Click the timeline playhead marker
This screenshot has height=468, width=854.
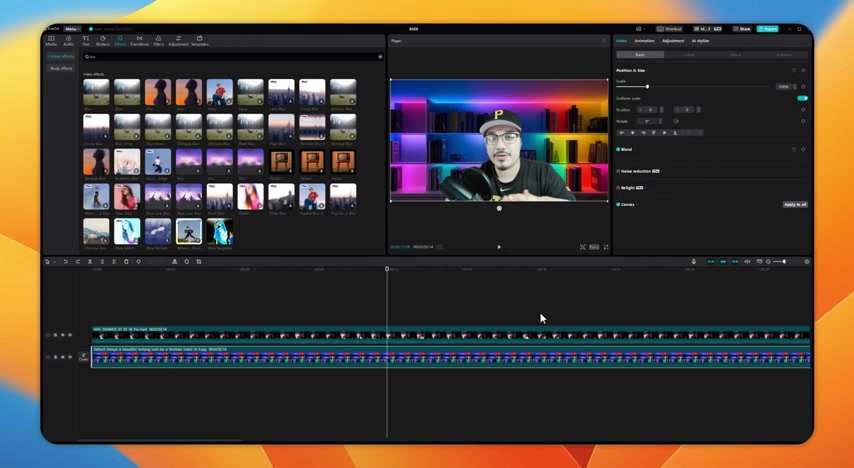click(387, 269)
